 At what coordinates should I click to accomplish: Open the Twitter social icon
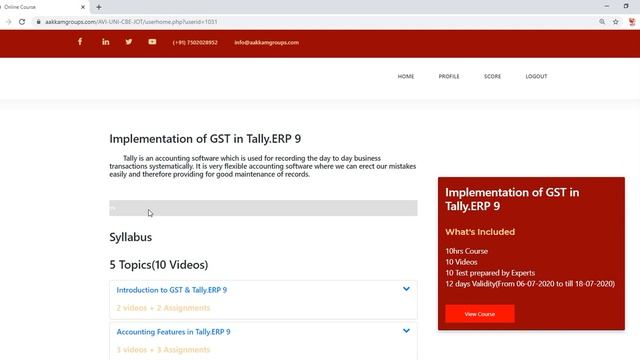(x=129, y=42)
